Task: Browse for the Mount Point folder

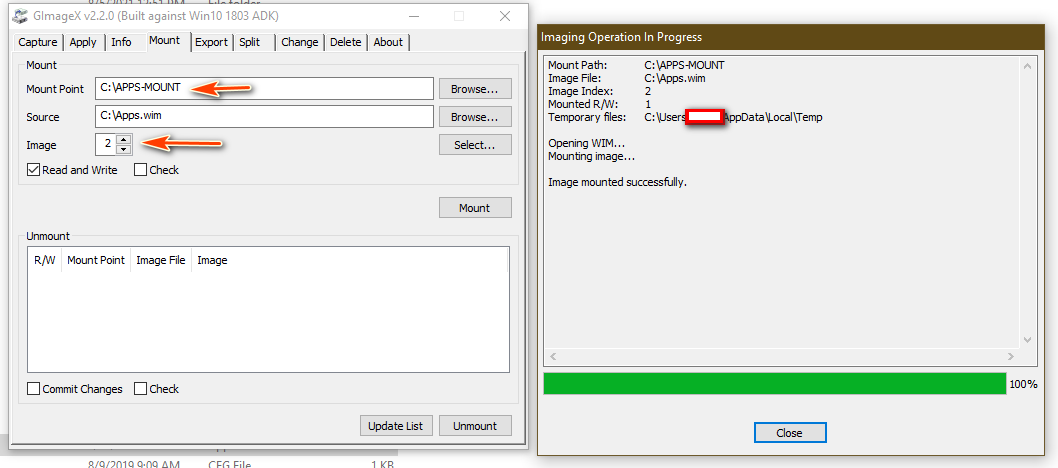Action: pos(475,89)
